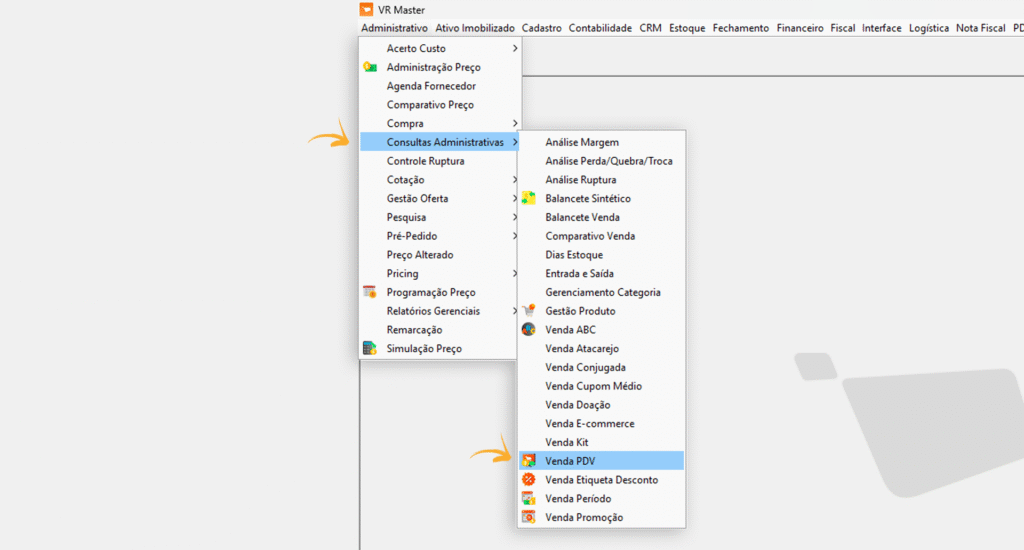Screen dimensions: 1024x550
Task: Click the VR Master app icon in title bar
Action: 366,9
